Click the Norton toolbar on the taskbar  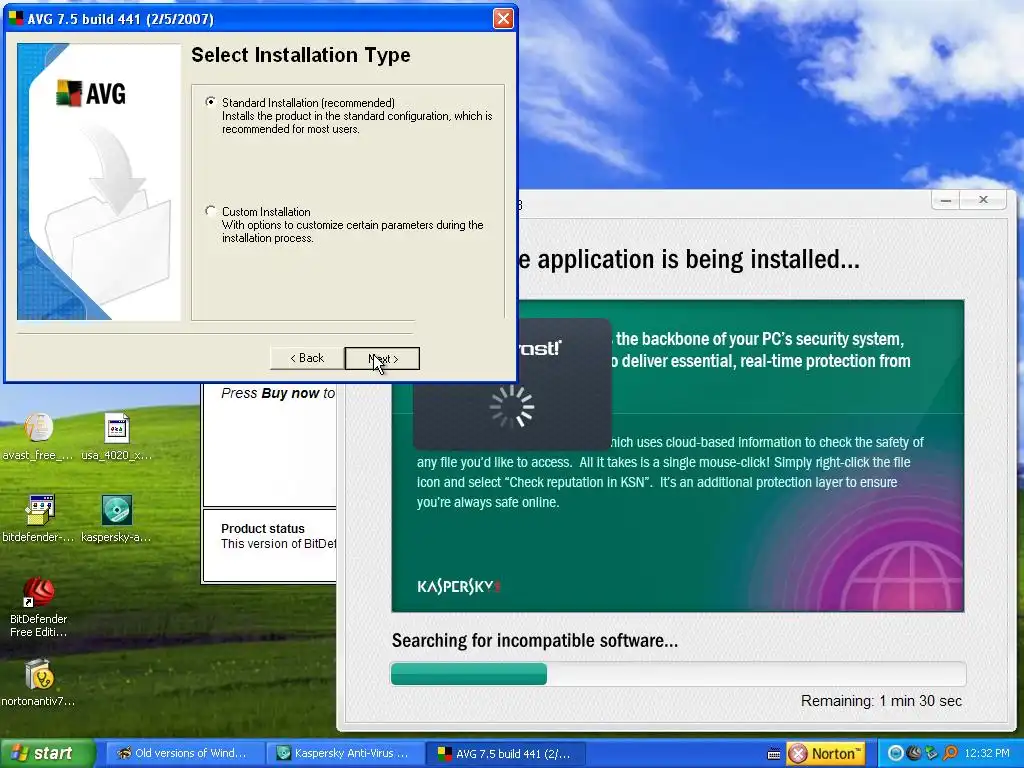click(x=826, y=754)
